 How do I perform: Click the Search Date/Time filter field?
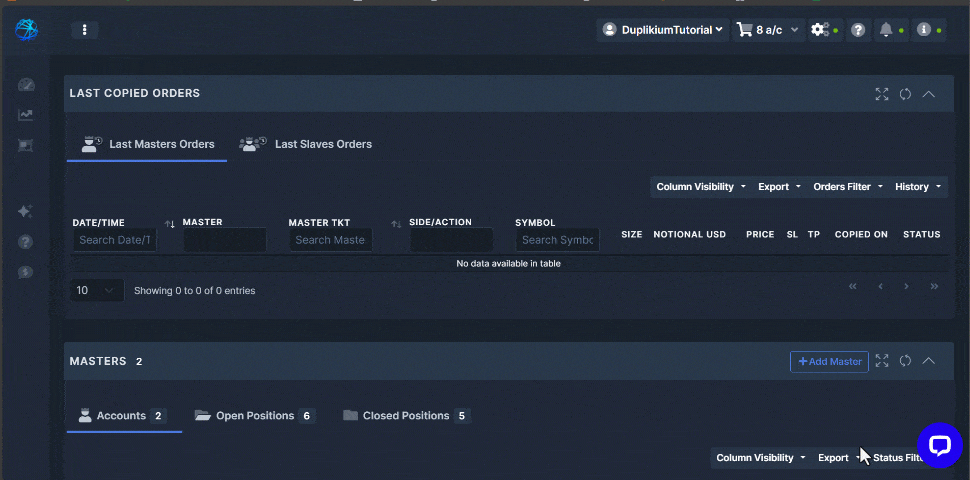[115, 240]
